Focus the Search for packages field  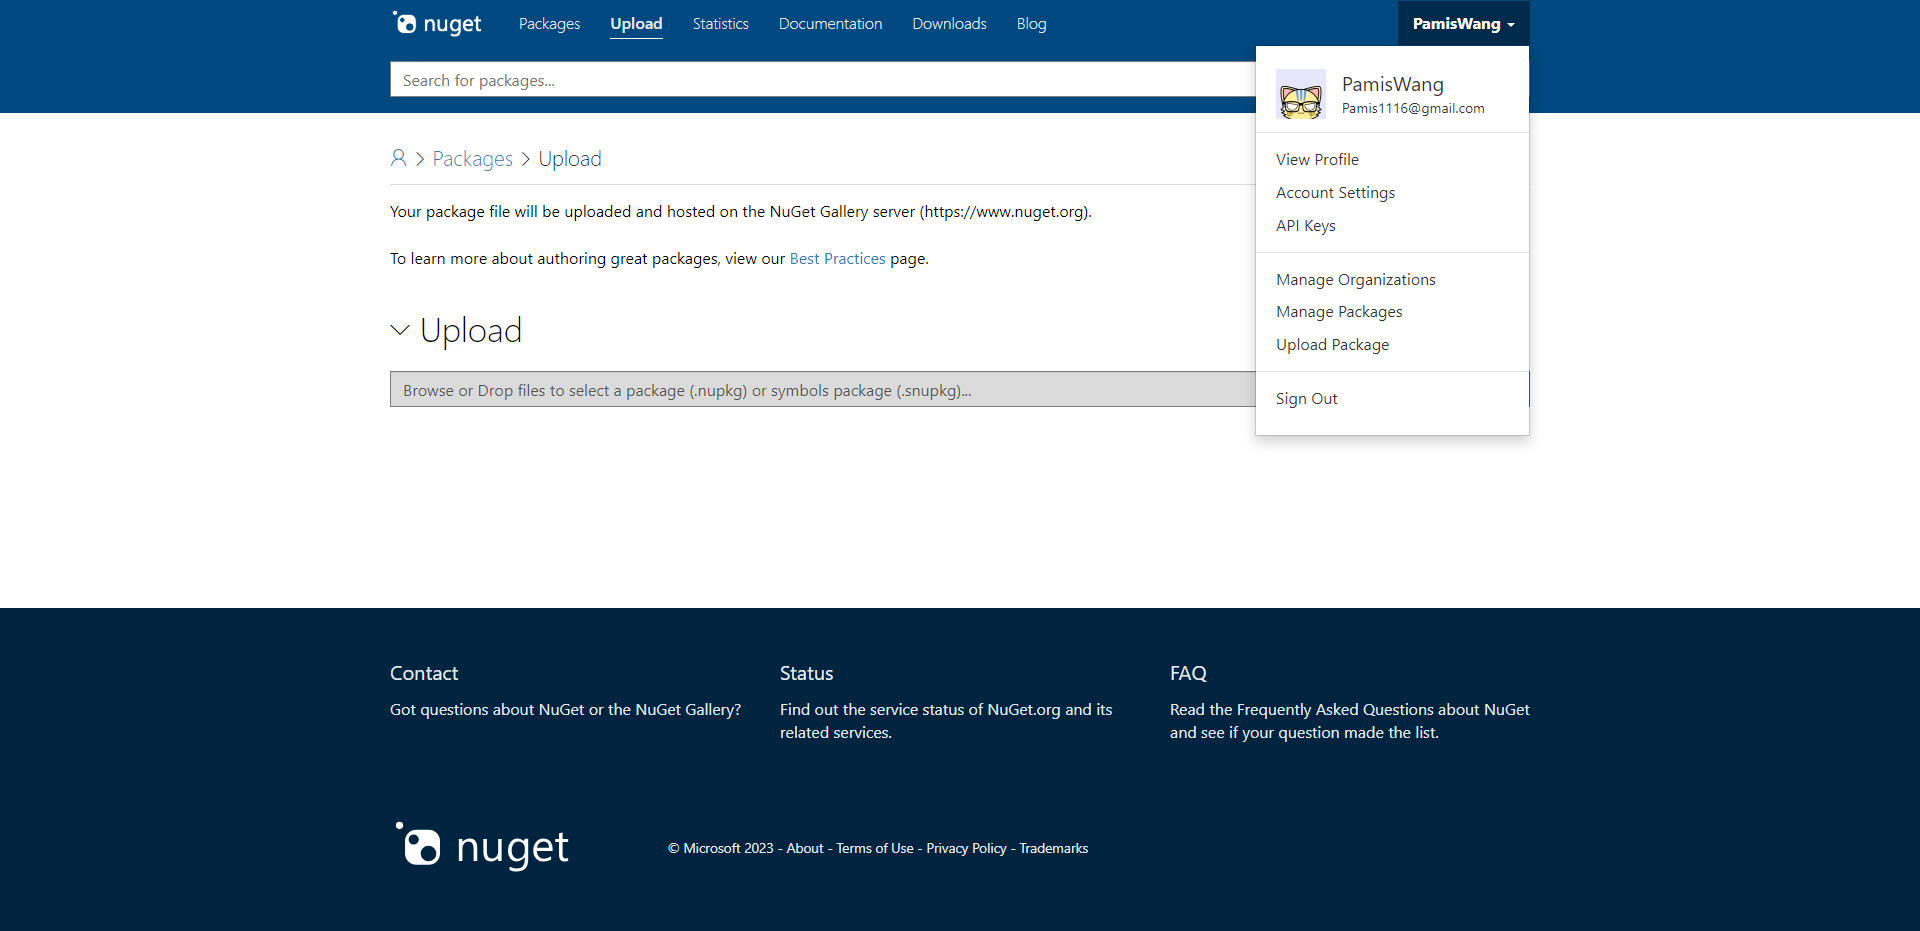(x=823, y=80)
